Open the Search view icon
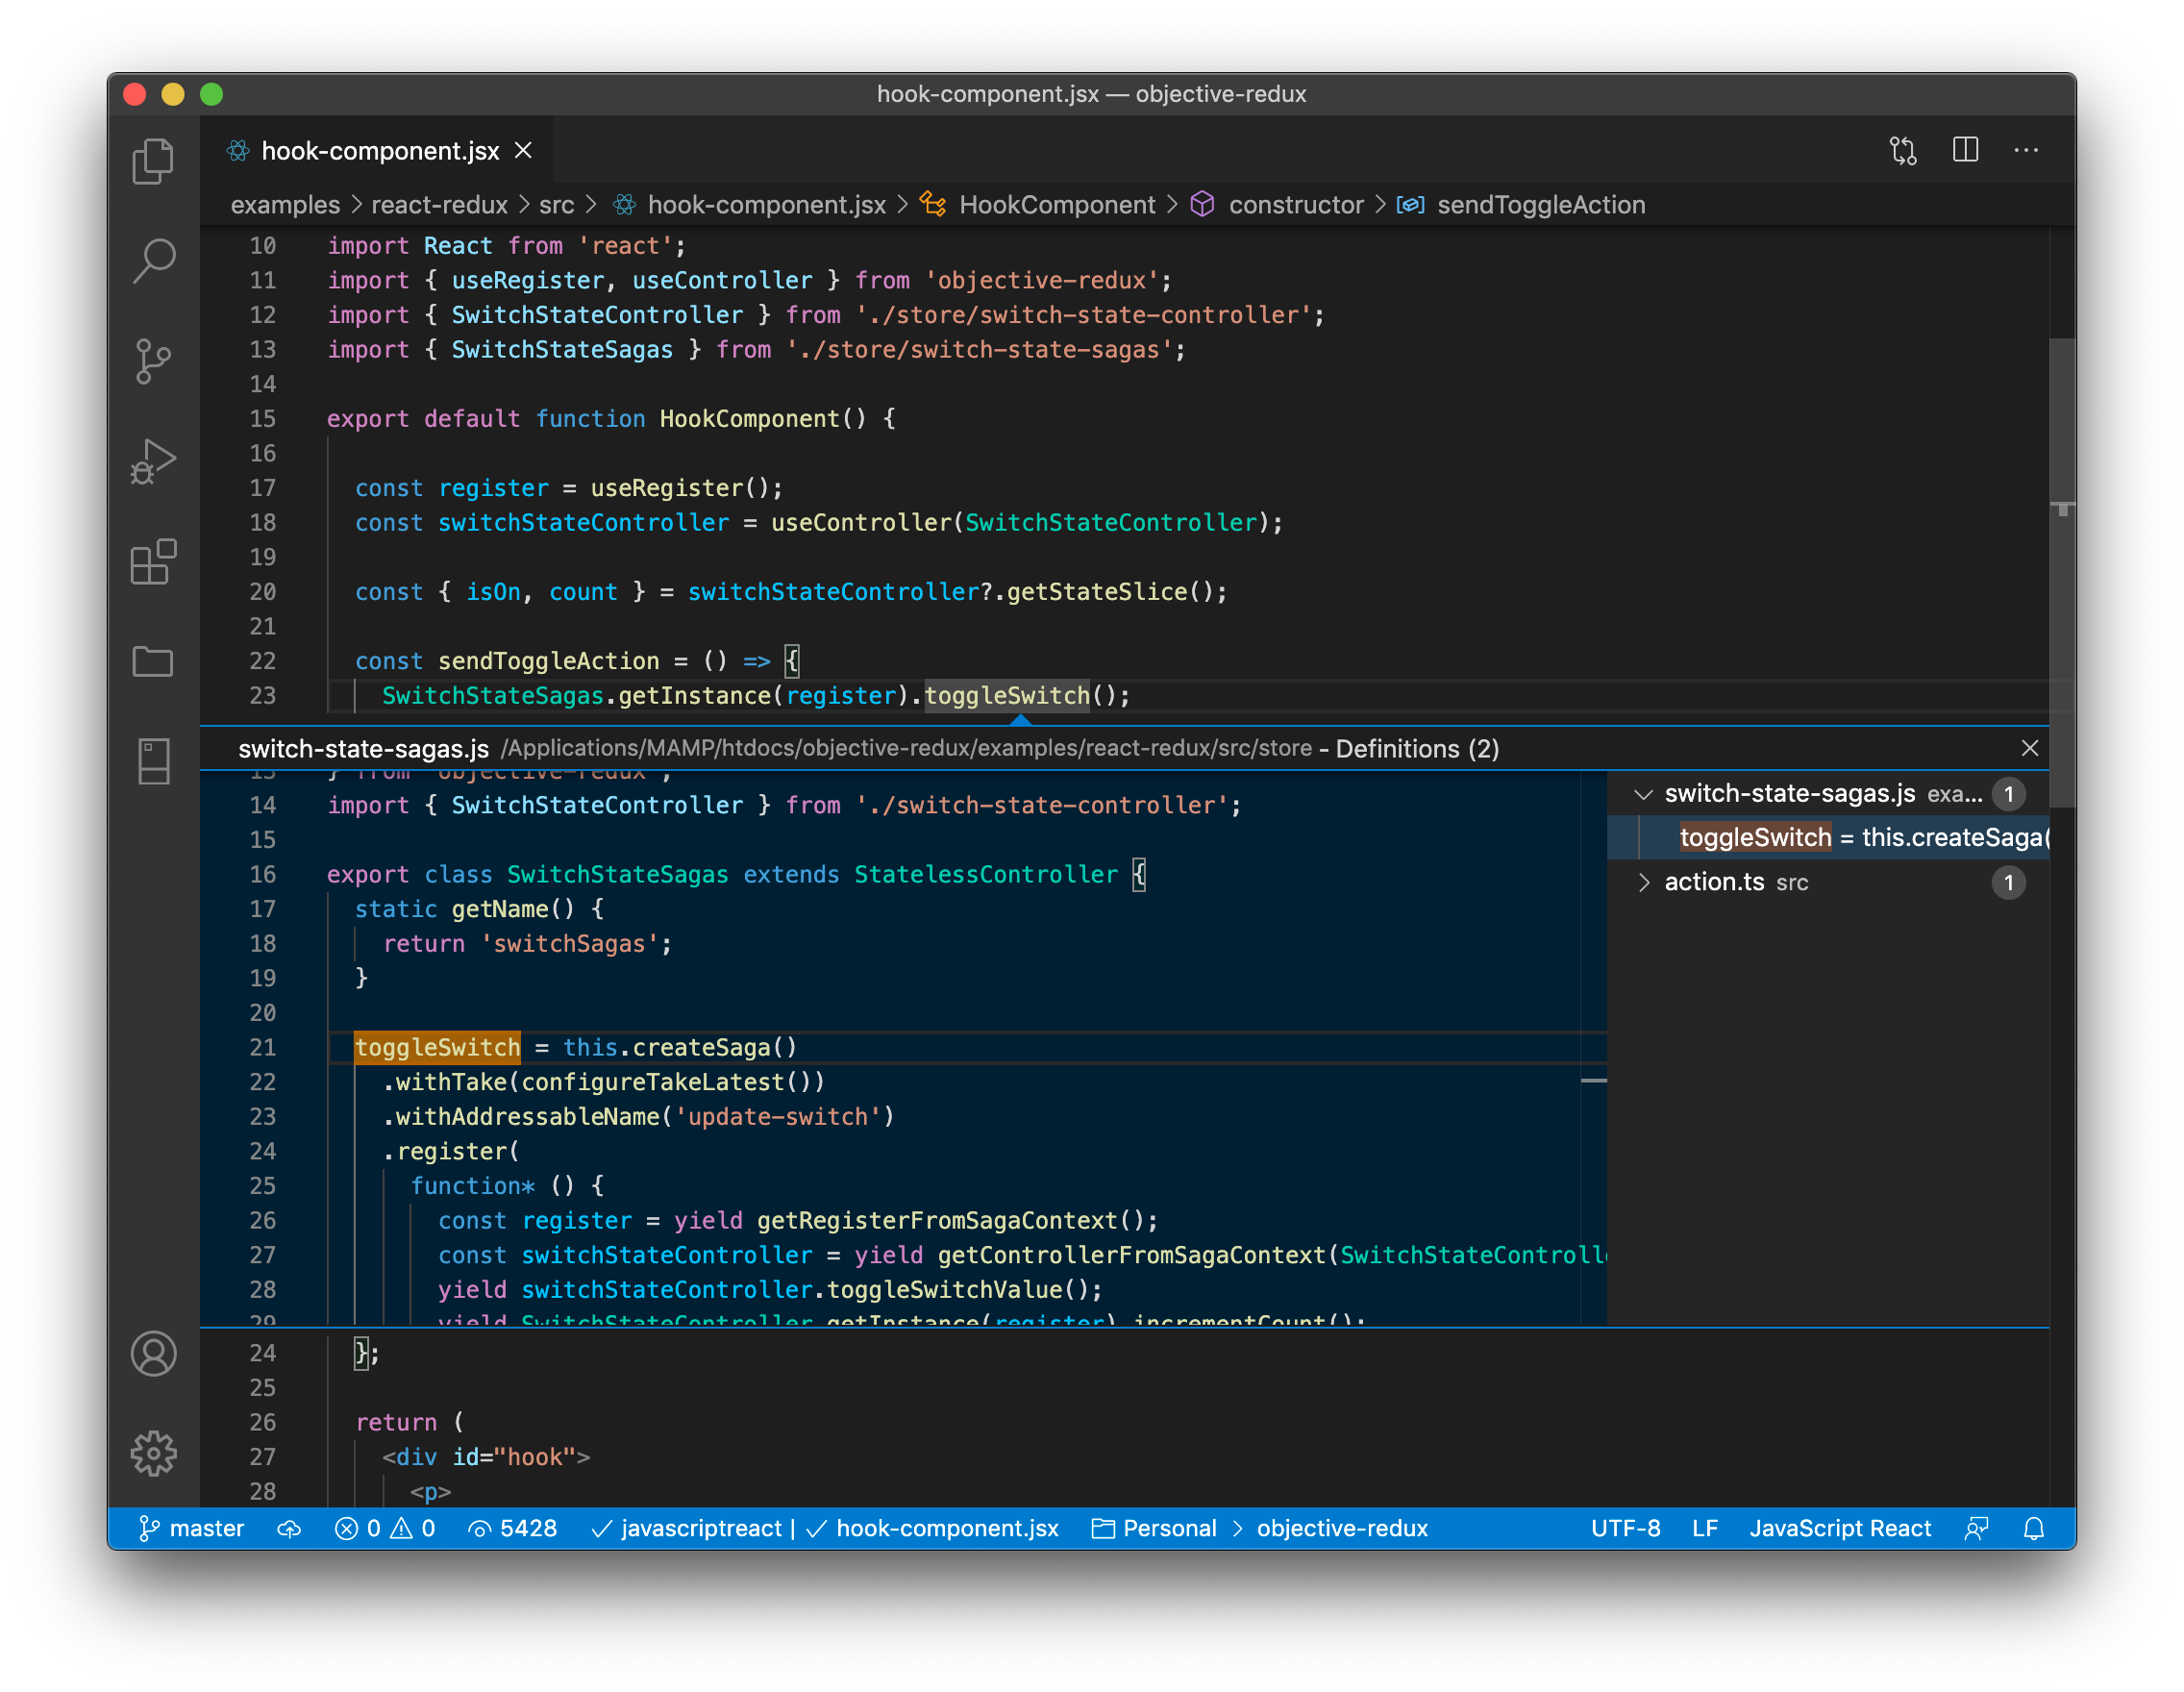This screenshot has width=2184, height=1692. coord(153,261)
